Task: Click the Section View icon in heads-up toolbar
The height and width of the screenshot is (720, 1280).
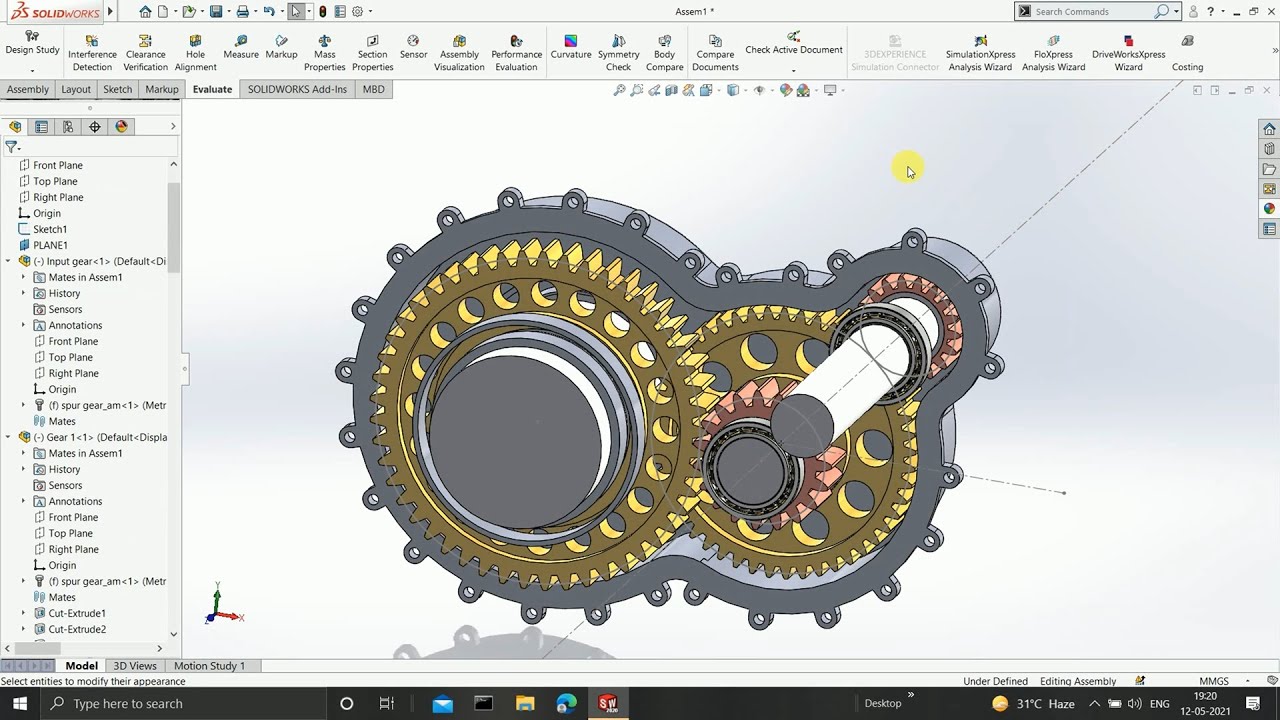Action: click(671, 90)
